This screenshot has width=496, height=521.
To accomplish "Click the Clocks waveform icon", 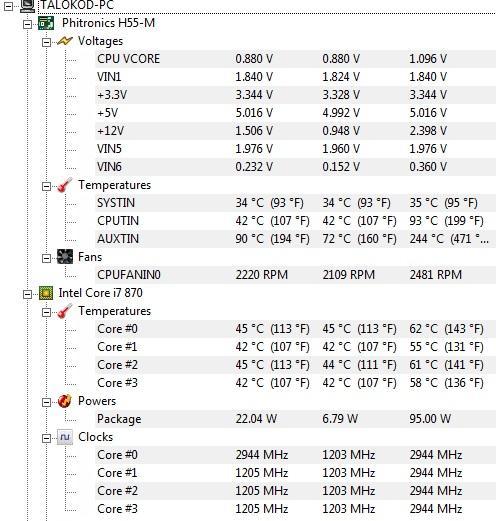I will [x=65, y=437].
